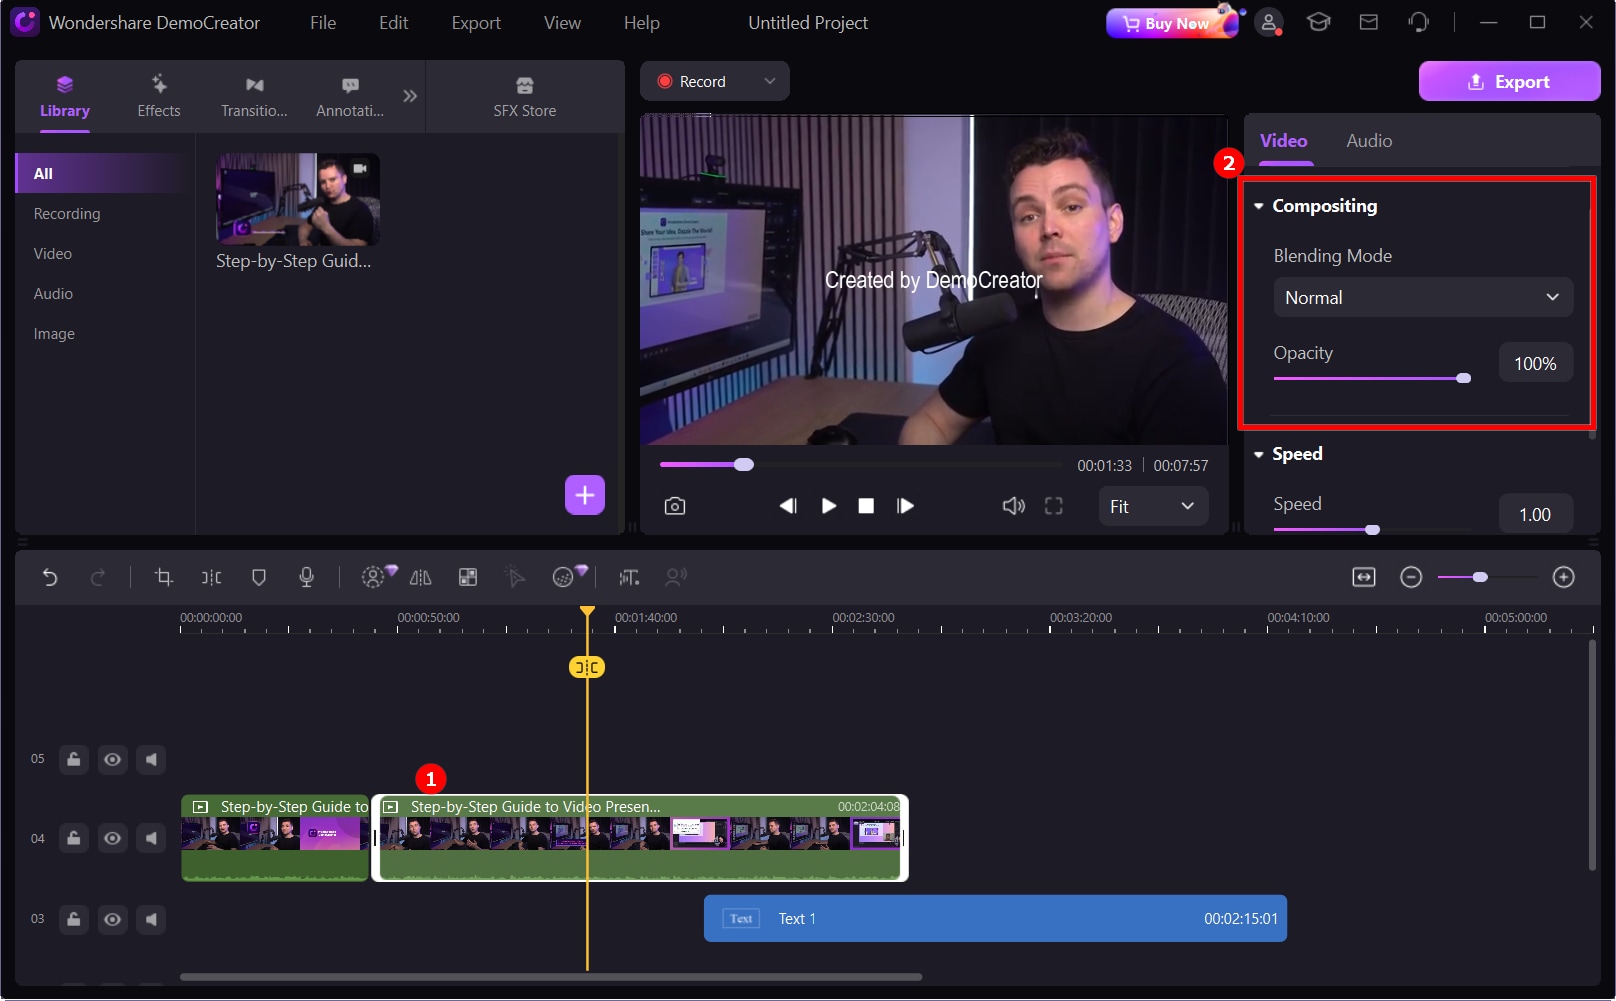This screenshot has height=1001, width=1616.
Task: Fit timeline to window icon
Action: pyautogui.click(x=1364, y=577)
